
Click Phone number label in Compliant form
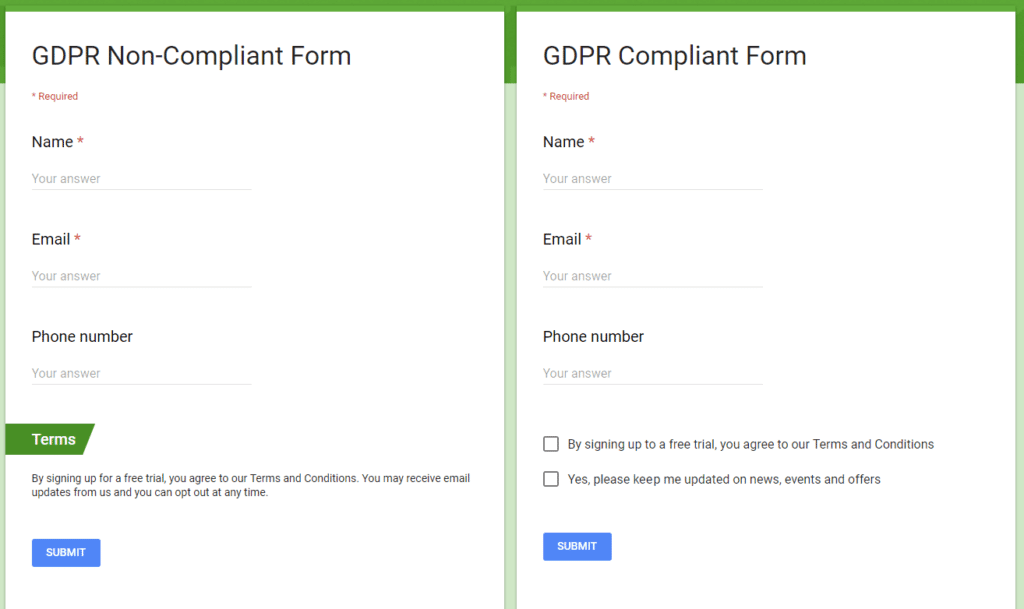click(593, 337)
